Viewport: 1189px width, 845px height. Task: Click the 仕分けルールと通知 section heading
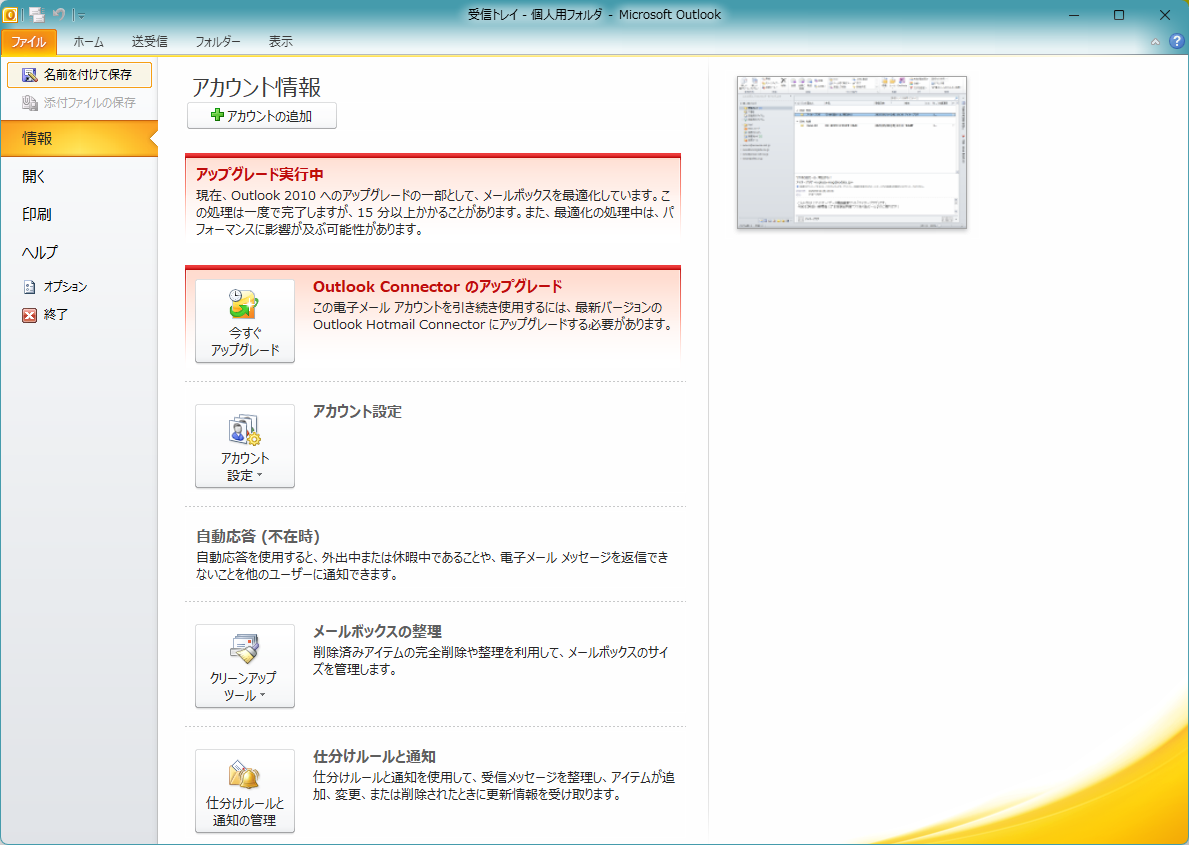374,757
